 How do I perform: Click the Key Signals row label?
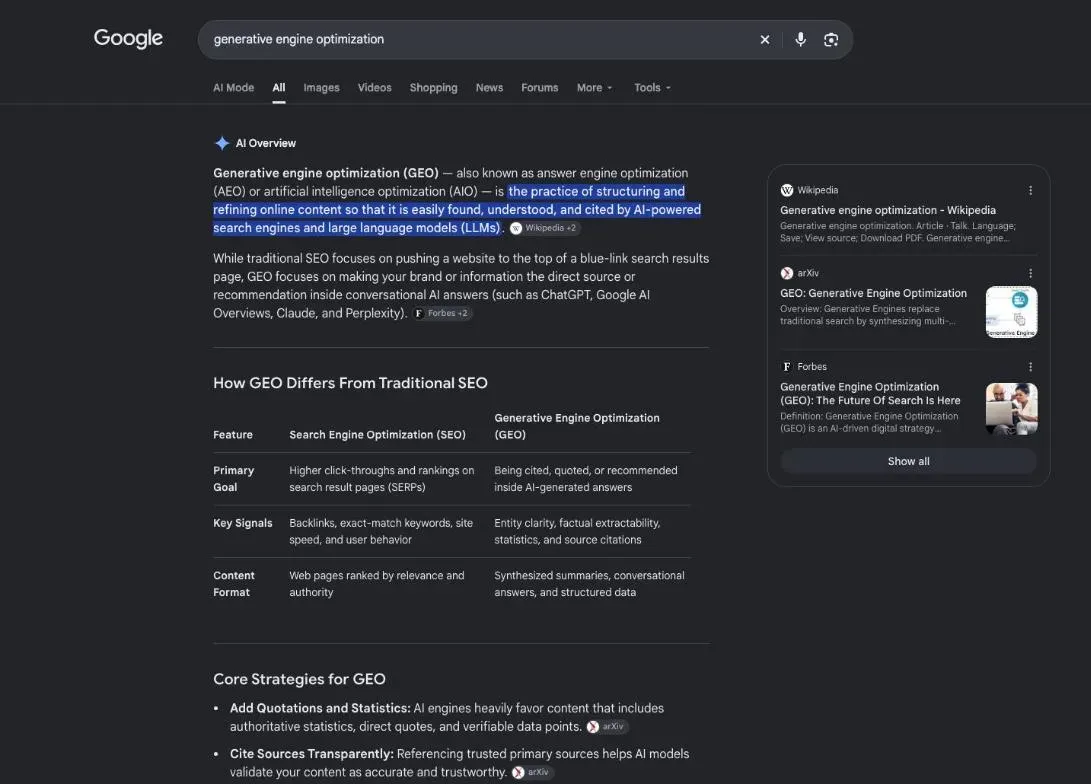point(243,523)
